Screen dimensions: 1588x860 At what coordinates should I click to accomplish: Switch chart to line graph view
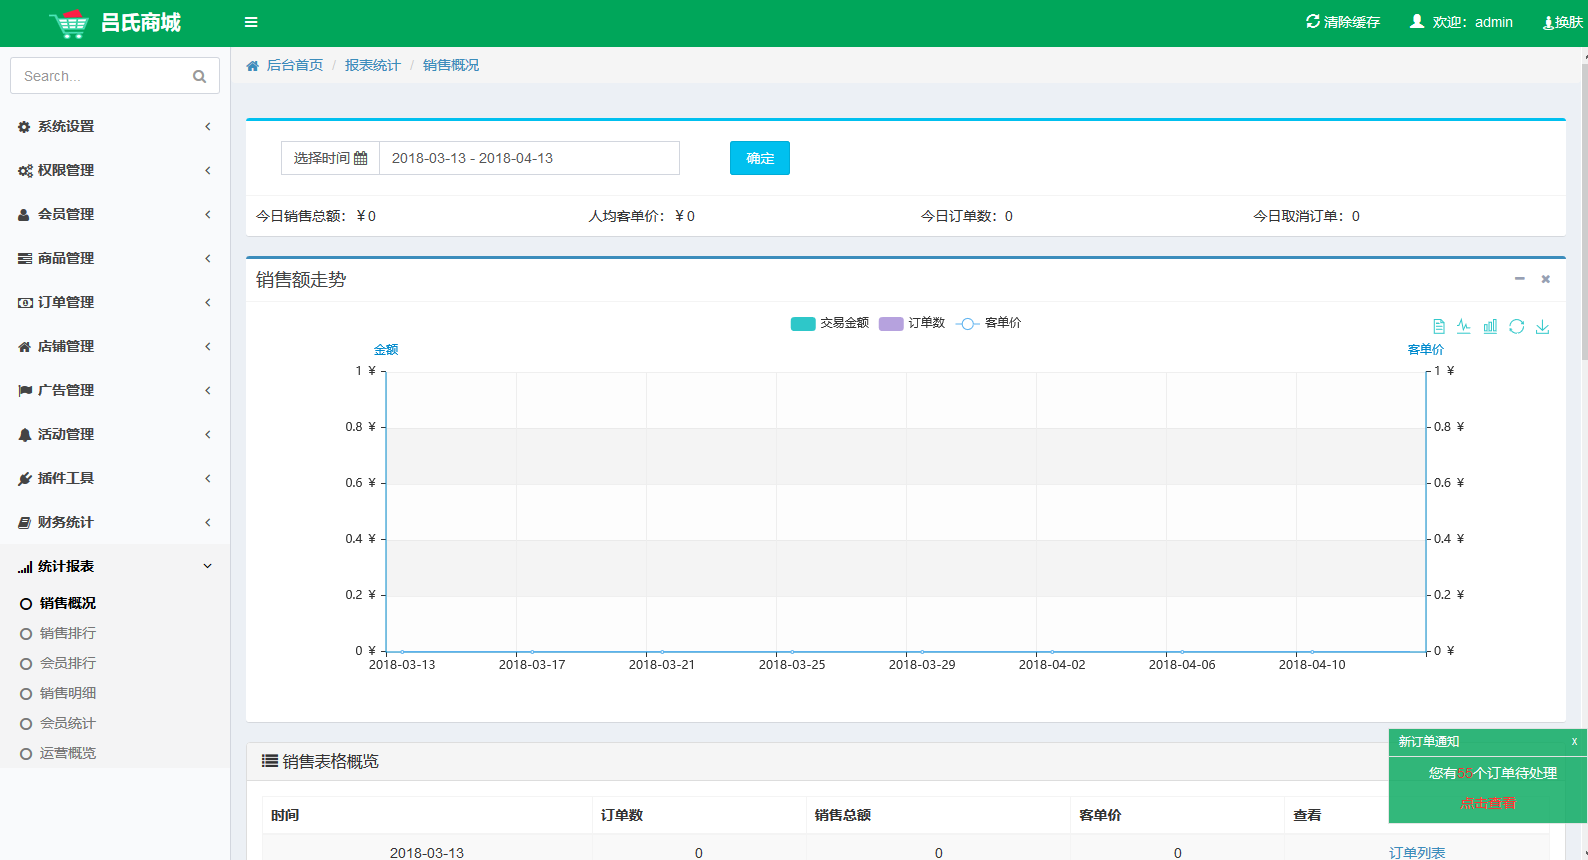point(1464,327)
